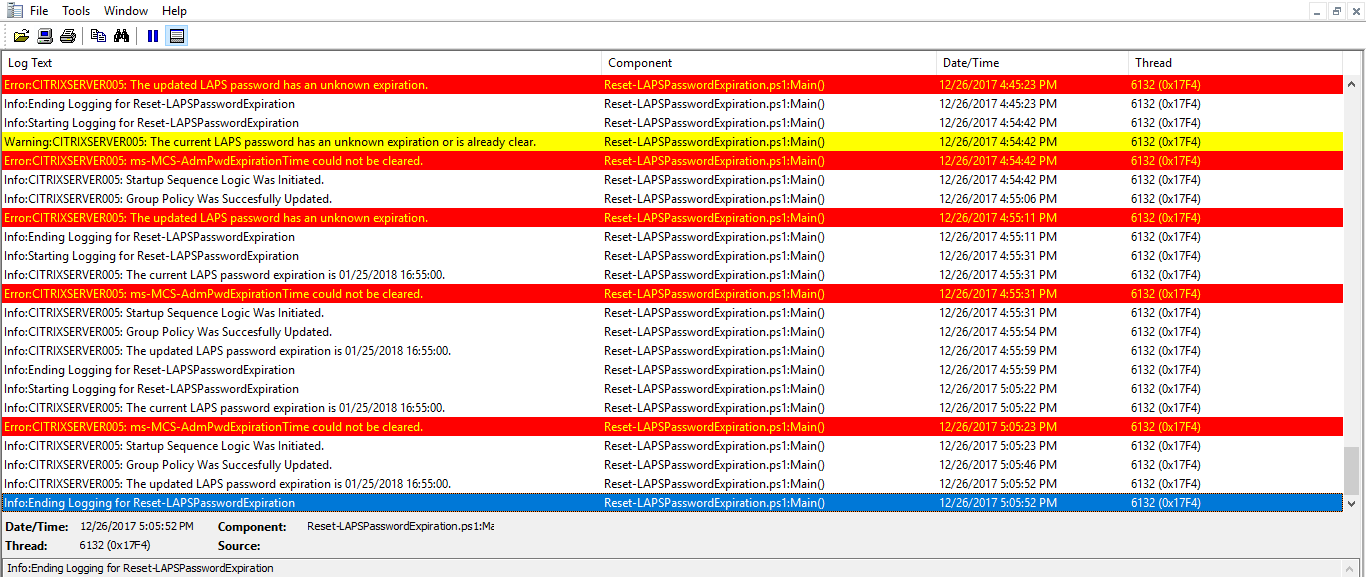Click the Date/Time value in the details pane
Viewport: 1366px width, 577px height.
coord(137,527)
